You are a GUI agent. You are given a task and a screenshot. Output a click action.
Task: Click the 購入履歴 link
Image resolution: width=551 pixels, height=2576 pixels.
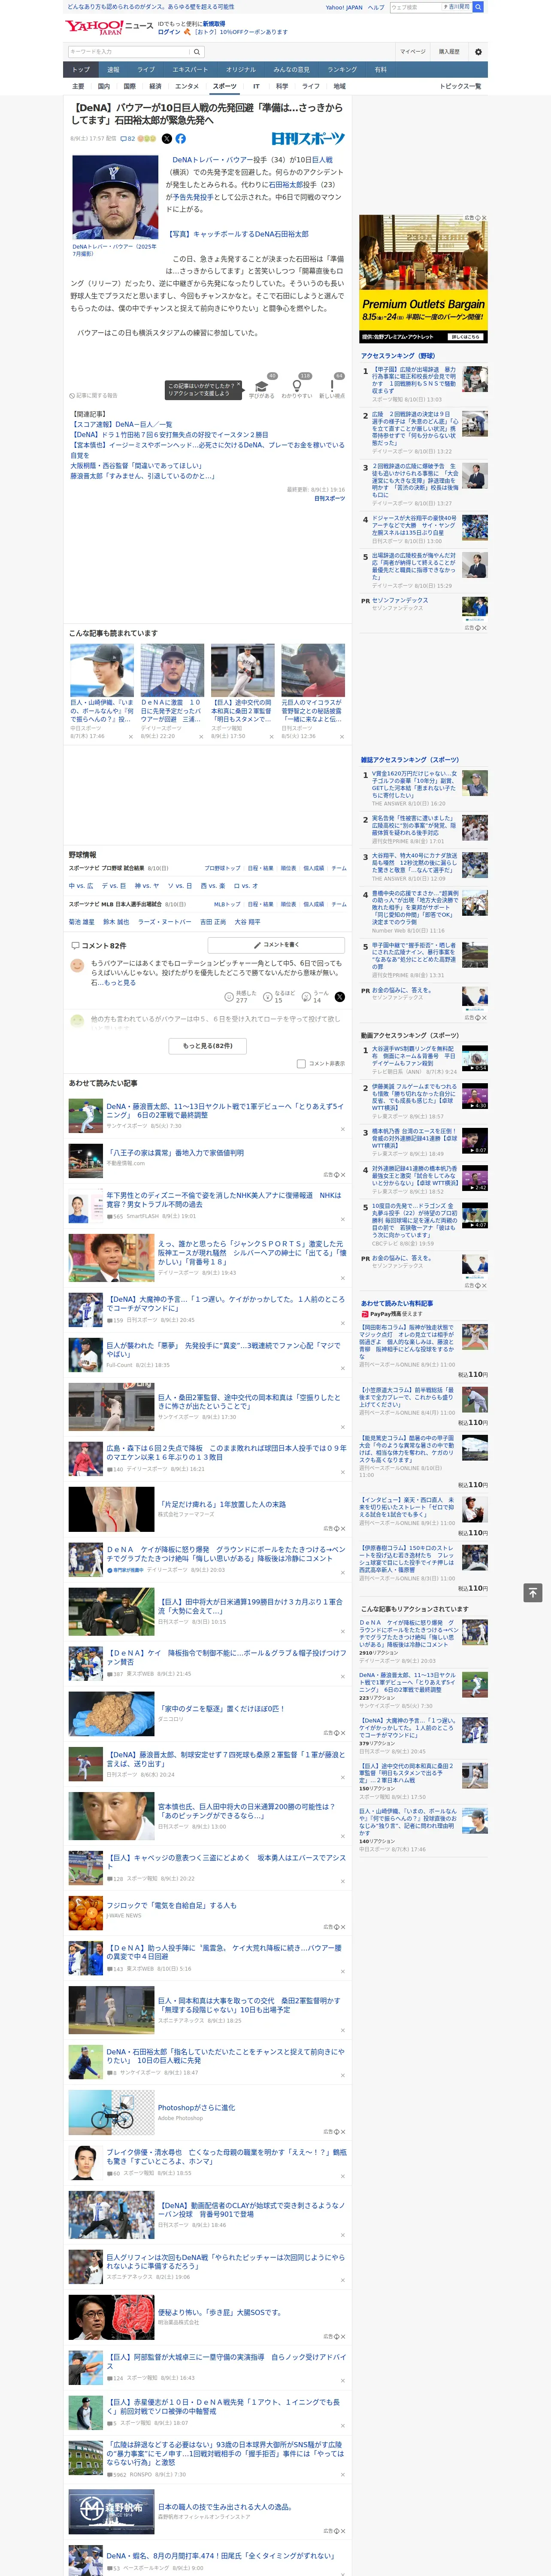pyautogui.click(x=449, y=51)
